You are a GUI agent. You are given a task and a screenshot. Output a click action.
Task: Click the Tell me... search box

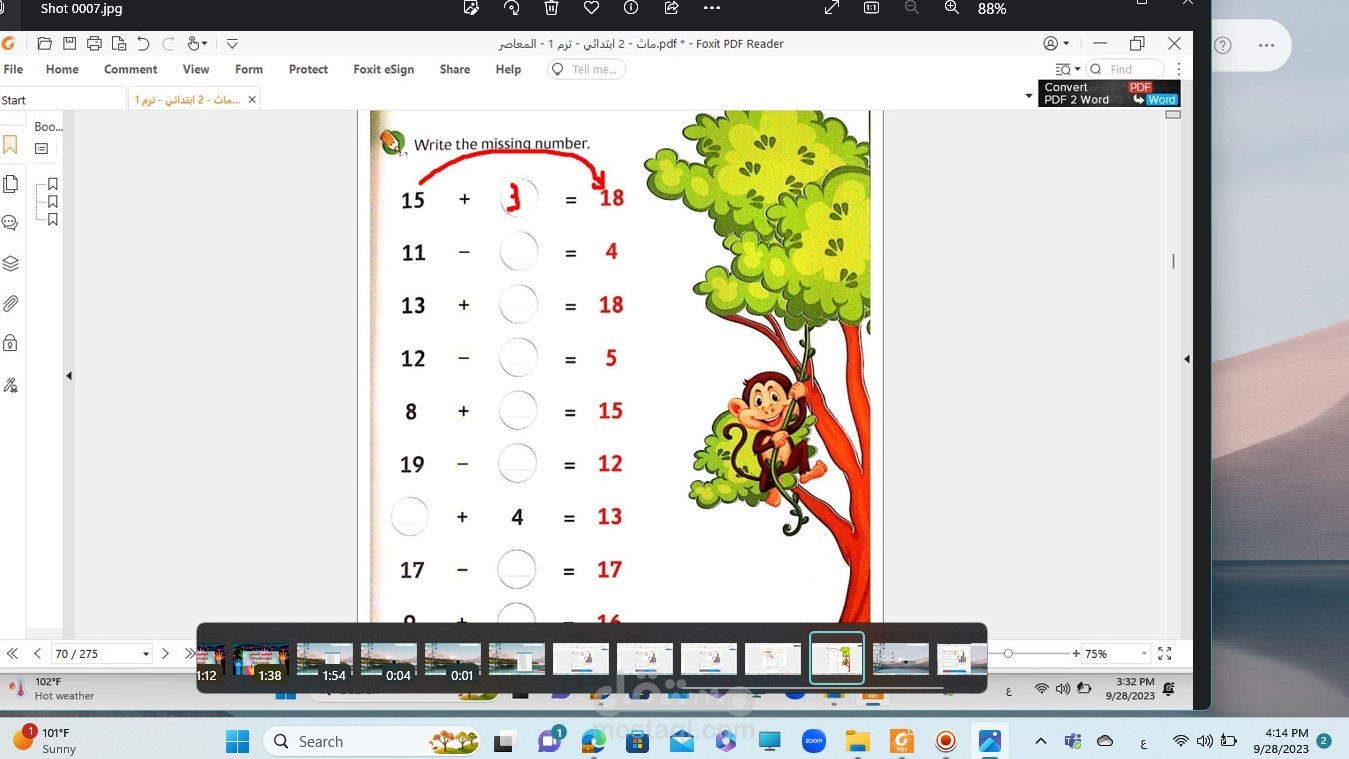pyautogui.click(x=587, y=69)
